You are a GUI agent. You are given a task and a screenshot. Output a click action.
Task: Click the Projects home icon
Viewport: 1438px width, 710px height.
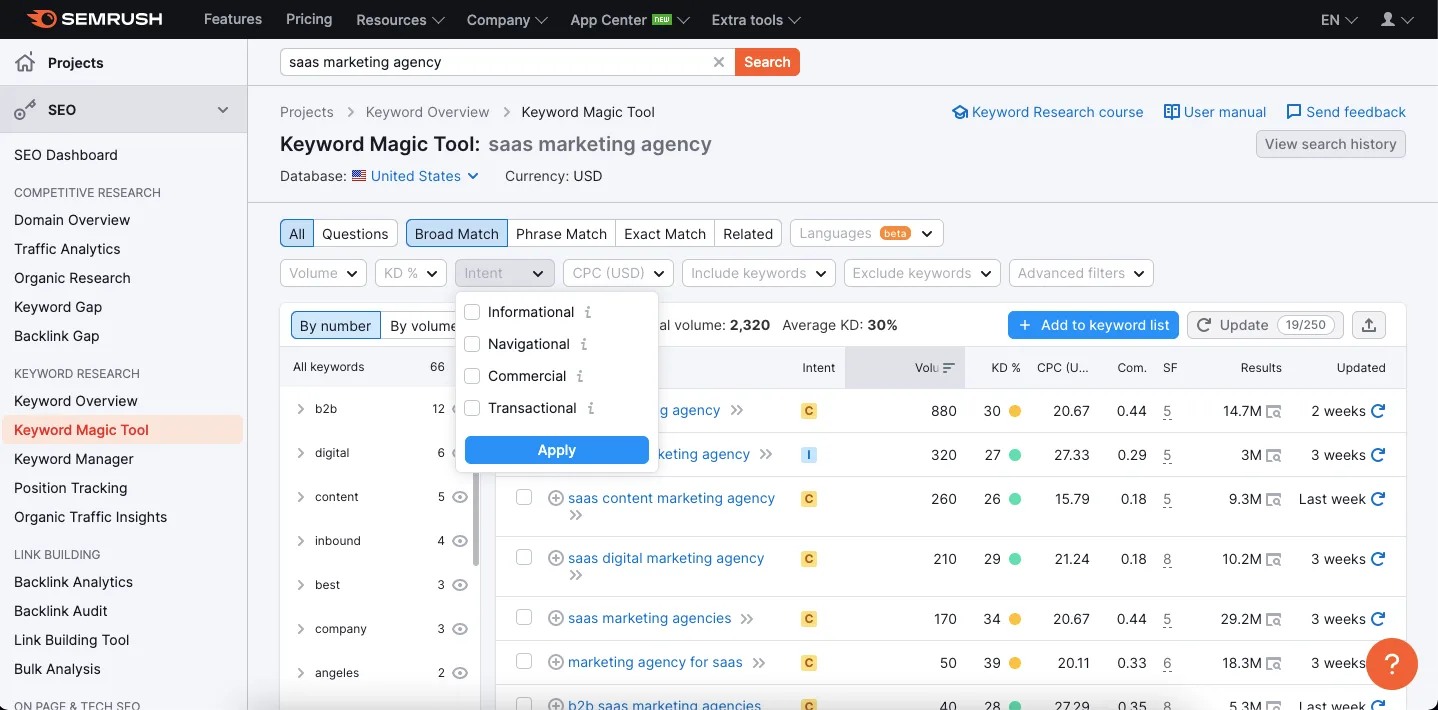(26, 62)
